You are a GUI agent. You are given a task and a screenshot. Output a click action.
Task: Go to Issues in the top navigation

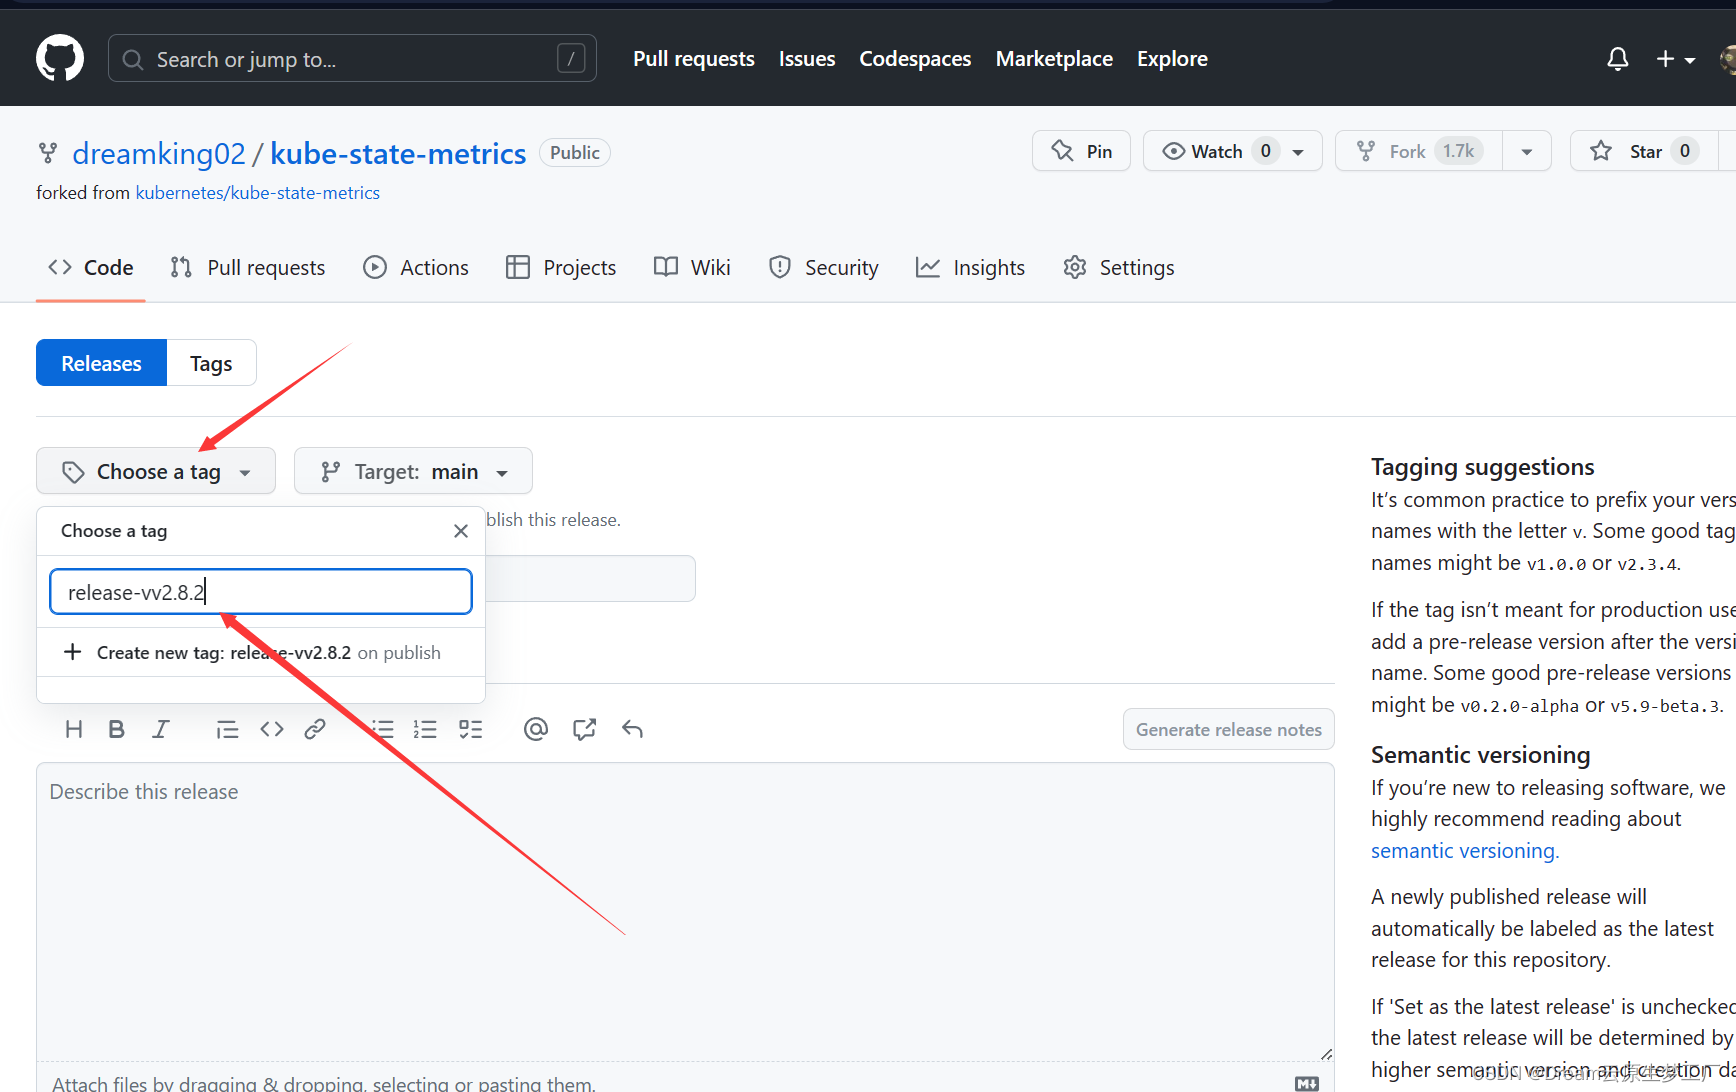(x=807, y=59)
